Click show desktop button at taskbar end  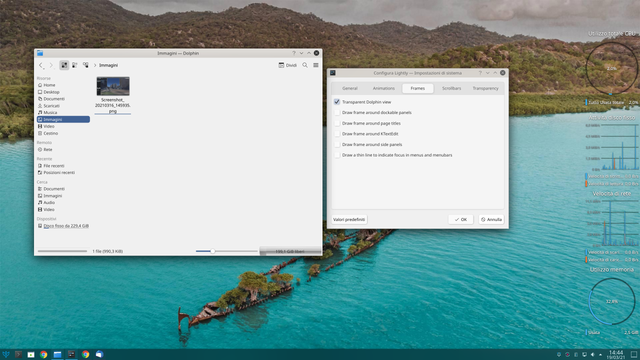(x=634, y=354)
